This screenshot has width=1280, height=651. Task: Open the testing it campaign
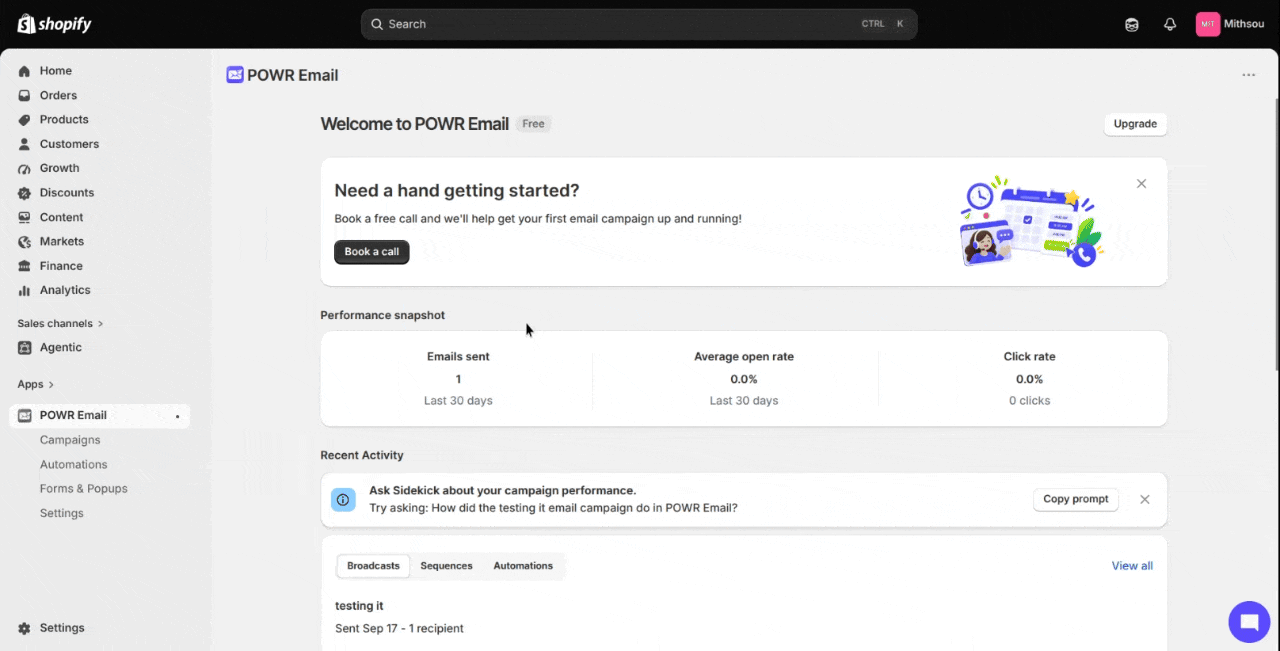pyautogui.click(x=359, y=606)
